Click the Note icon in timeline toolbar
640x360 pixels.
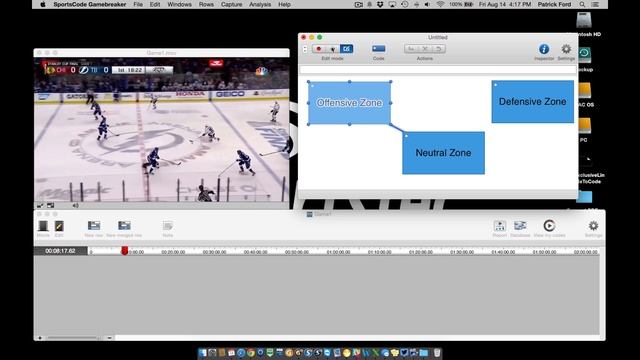[x=168, y=226]
